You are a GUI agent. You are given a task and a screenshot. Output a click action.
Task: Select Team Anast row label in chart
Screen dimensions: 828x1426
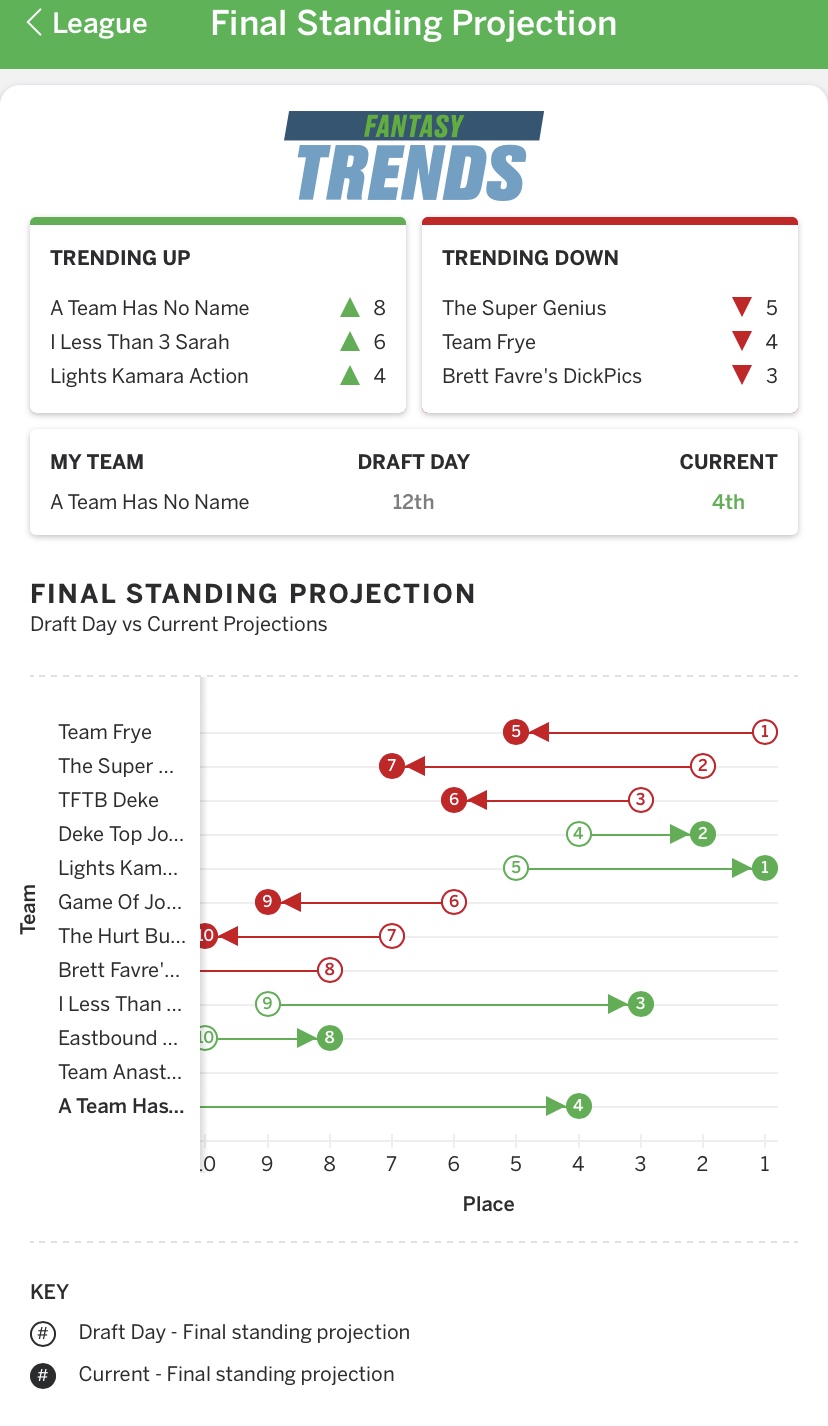120,1072
